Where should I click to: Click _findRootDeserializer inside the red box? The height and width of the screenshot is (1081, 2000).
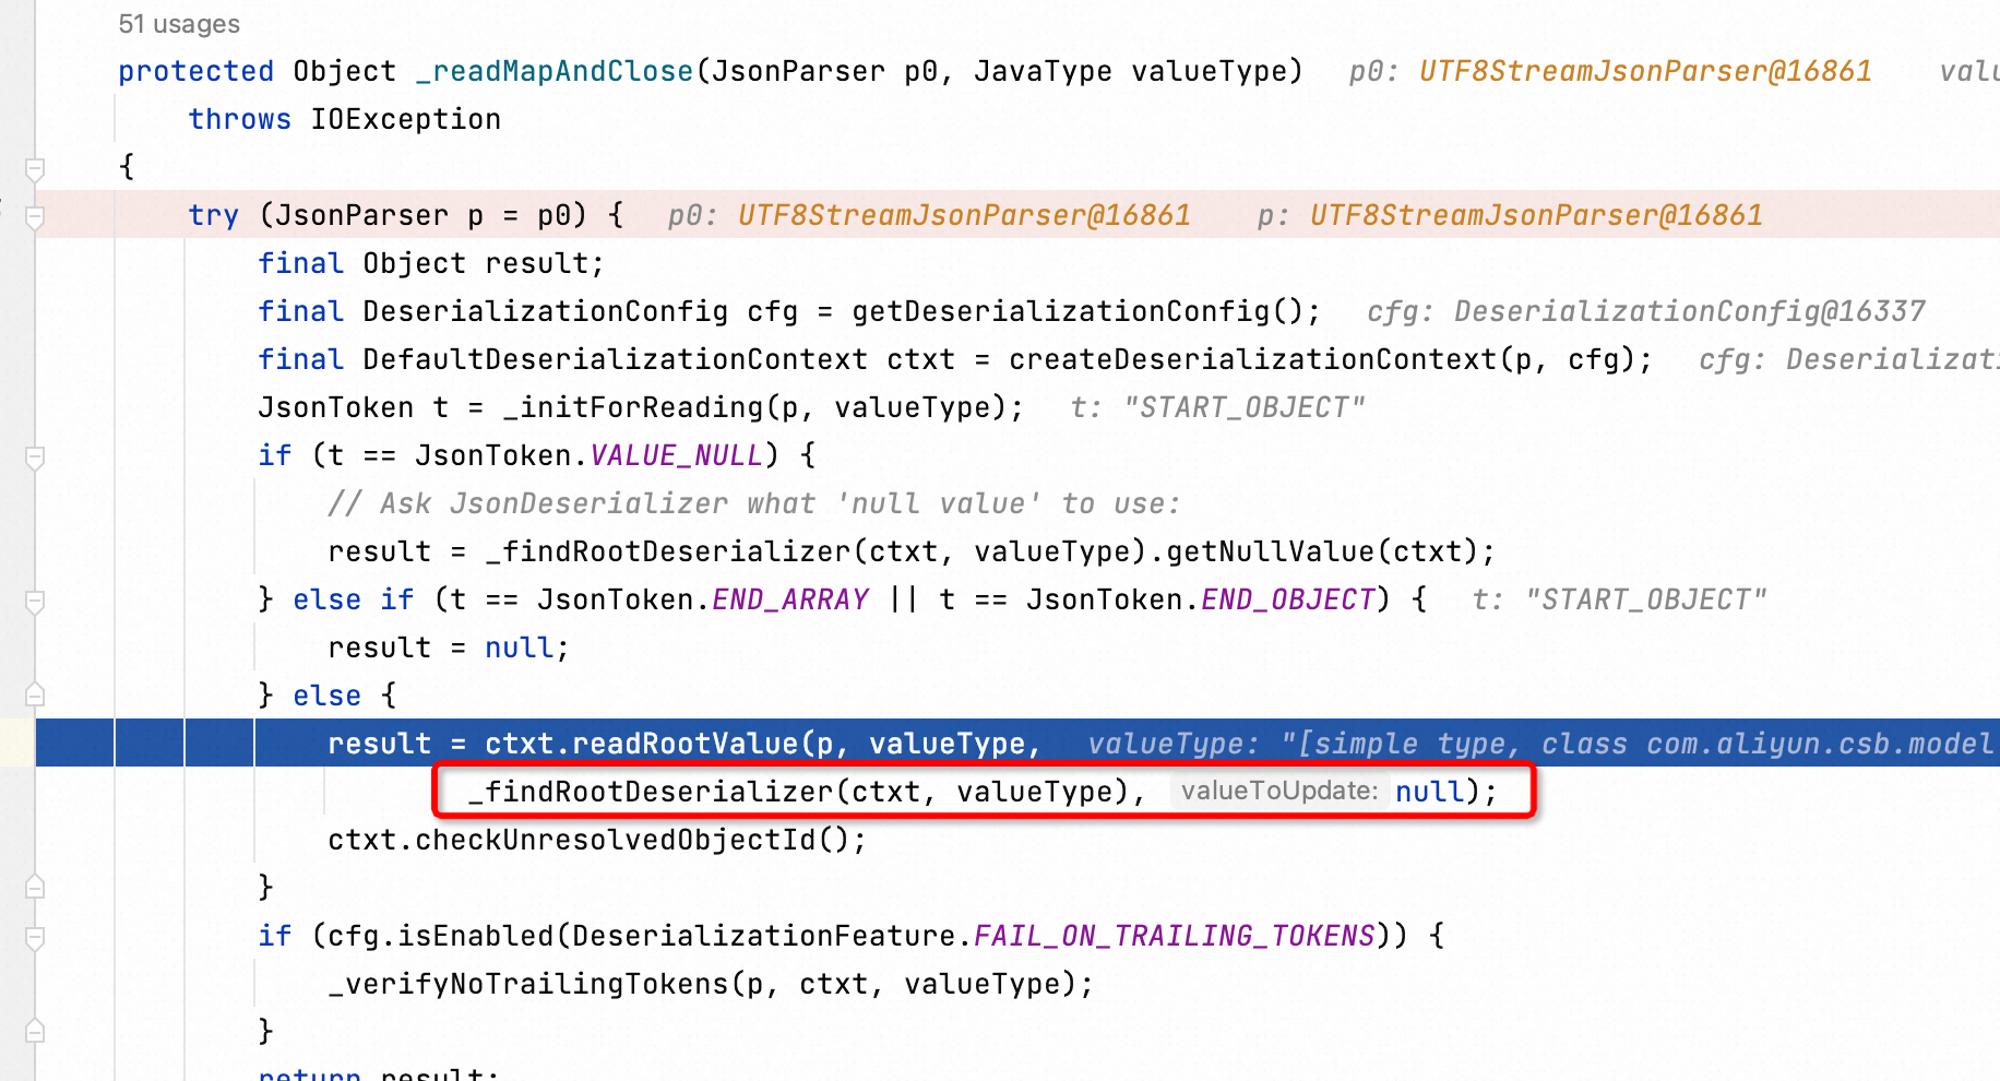coord(651,791)
